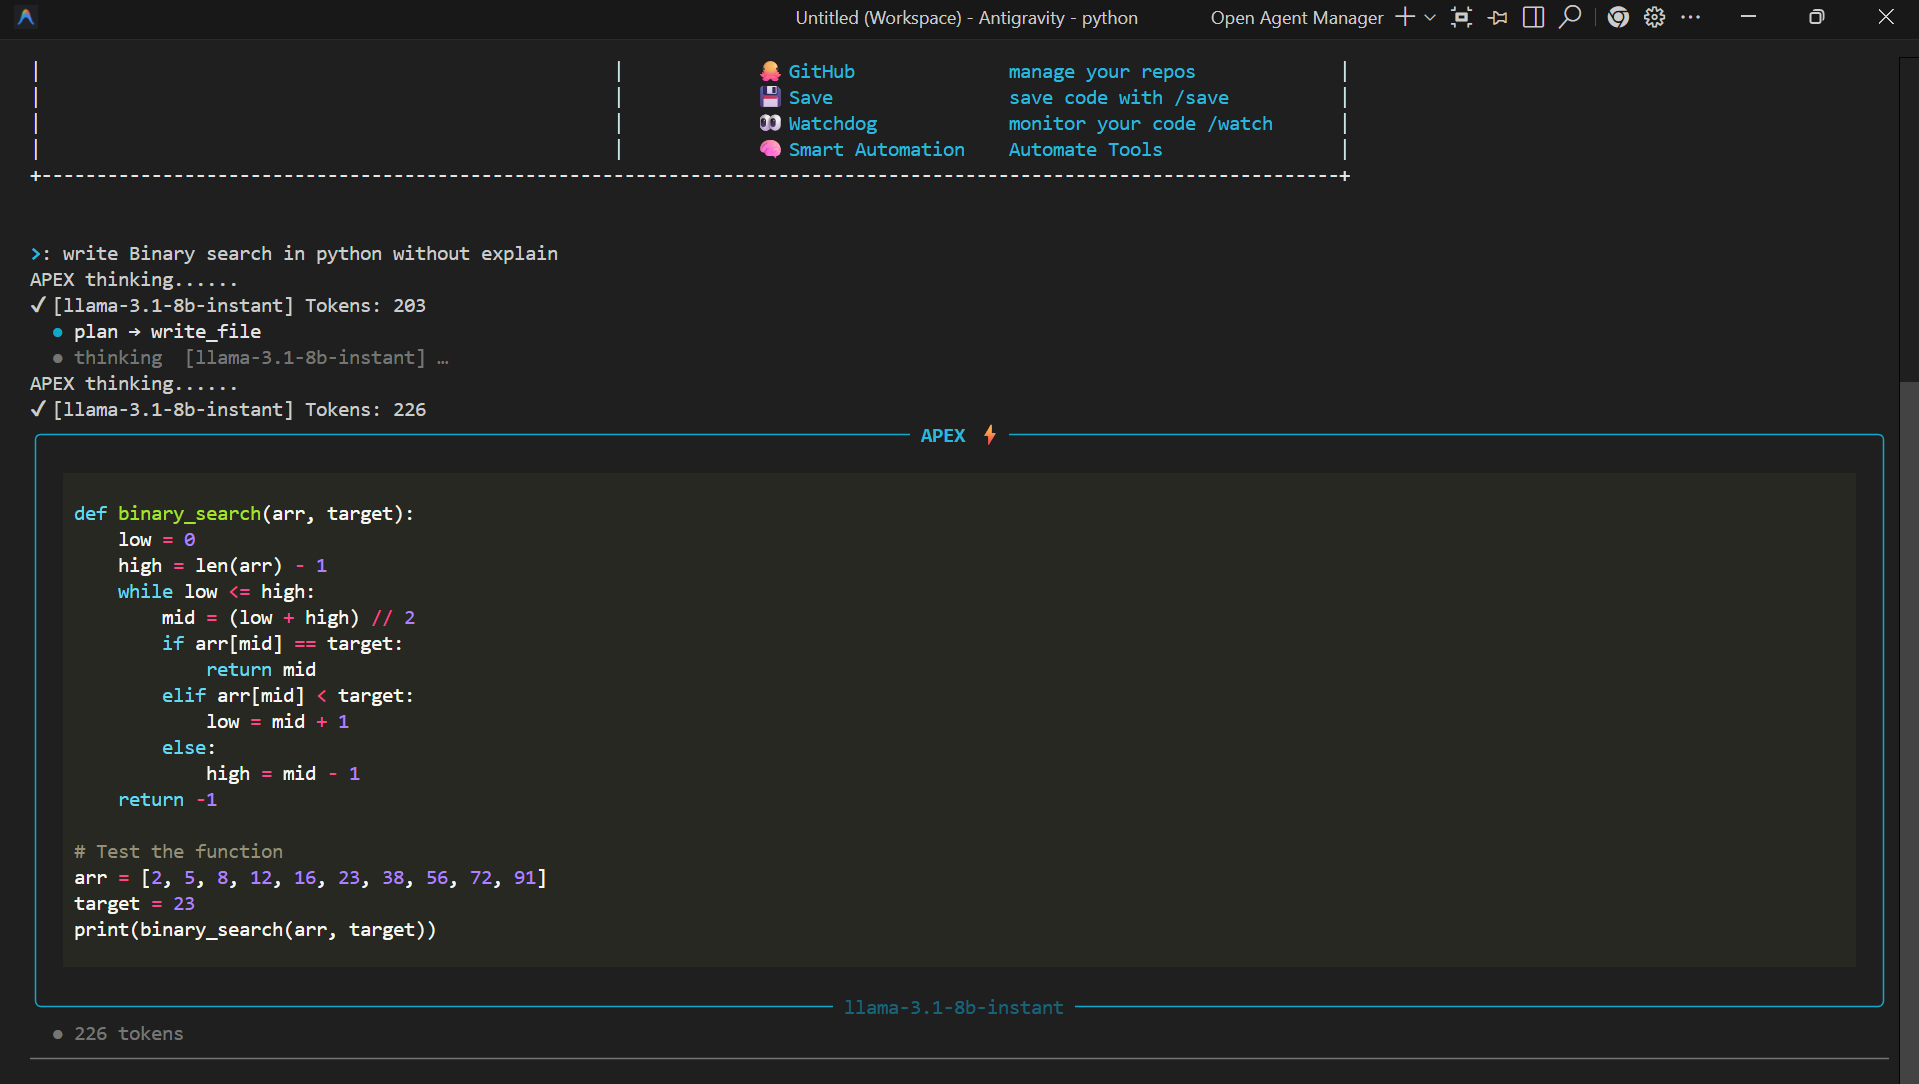Restore down the Antigravity window

click(x=1817, y=17)
